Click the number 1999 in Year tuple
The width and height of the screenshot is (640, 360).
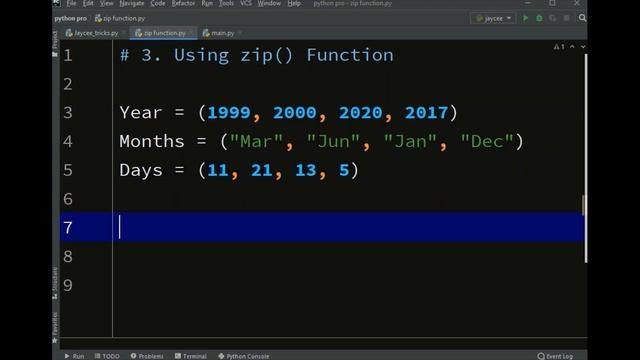coord(229,113)
